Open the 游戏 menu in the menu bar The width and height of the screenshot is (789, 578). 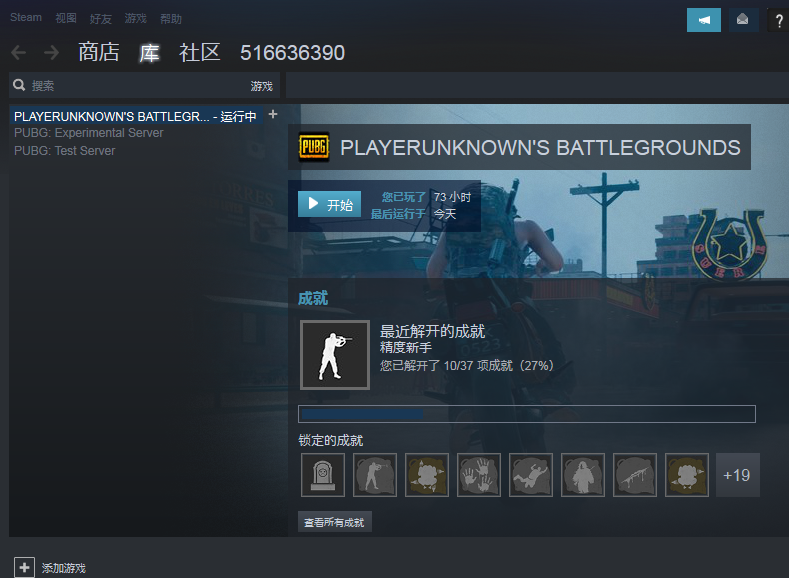[135, 19]
